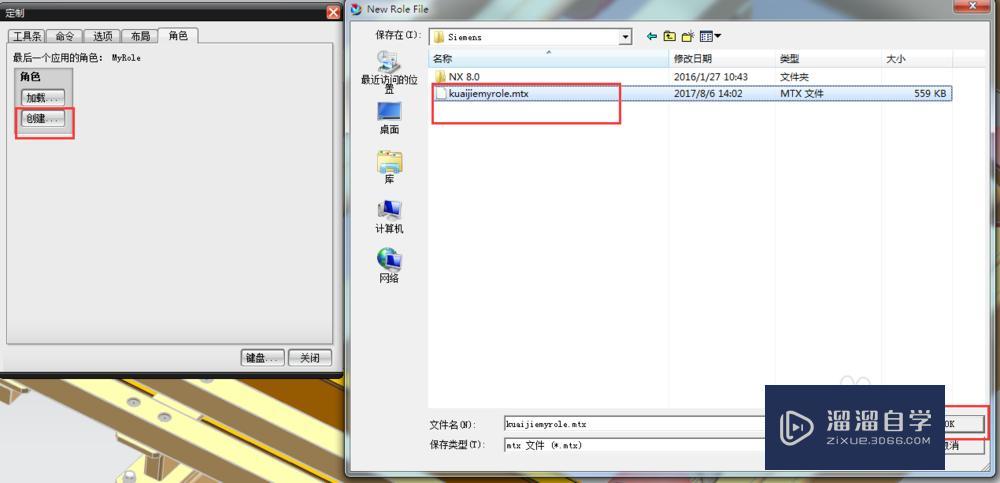The width and height of the screenshot is (1000, 483).
Task: Close the 定制 dialog with the X
Action: pos(332,11)
